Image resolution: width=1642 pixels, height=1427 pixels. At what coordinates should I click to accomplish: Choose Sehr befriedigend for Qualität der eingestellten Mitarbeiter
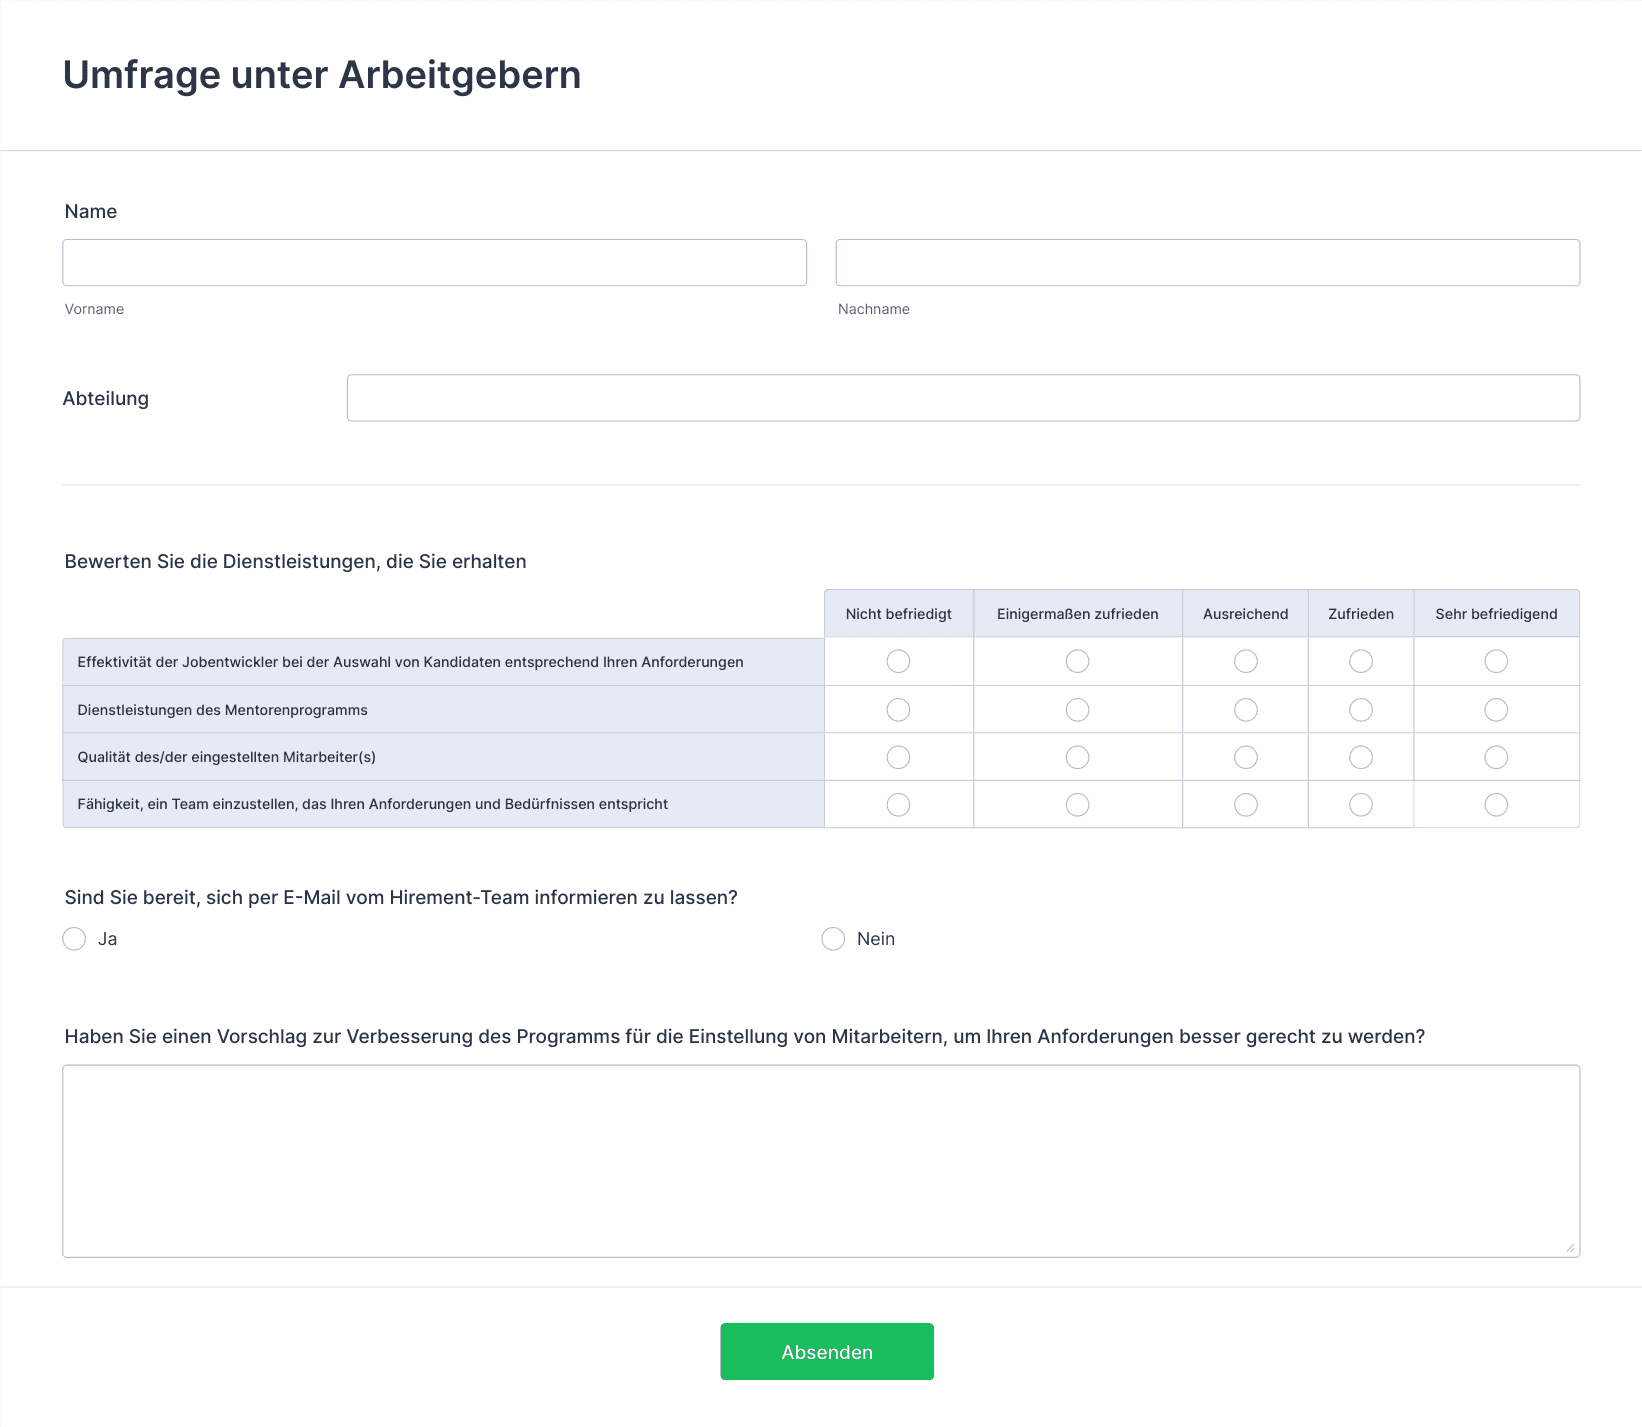coord(1495,758)
